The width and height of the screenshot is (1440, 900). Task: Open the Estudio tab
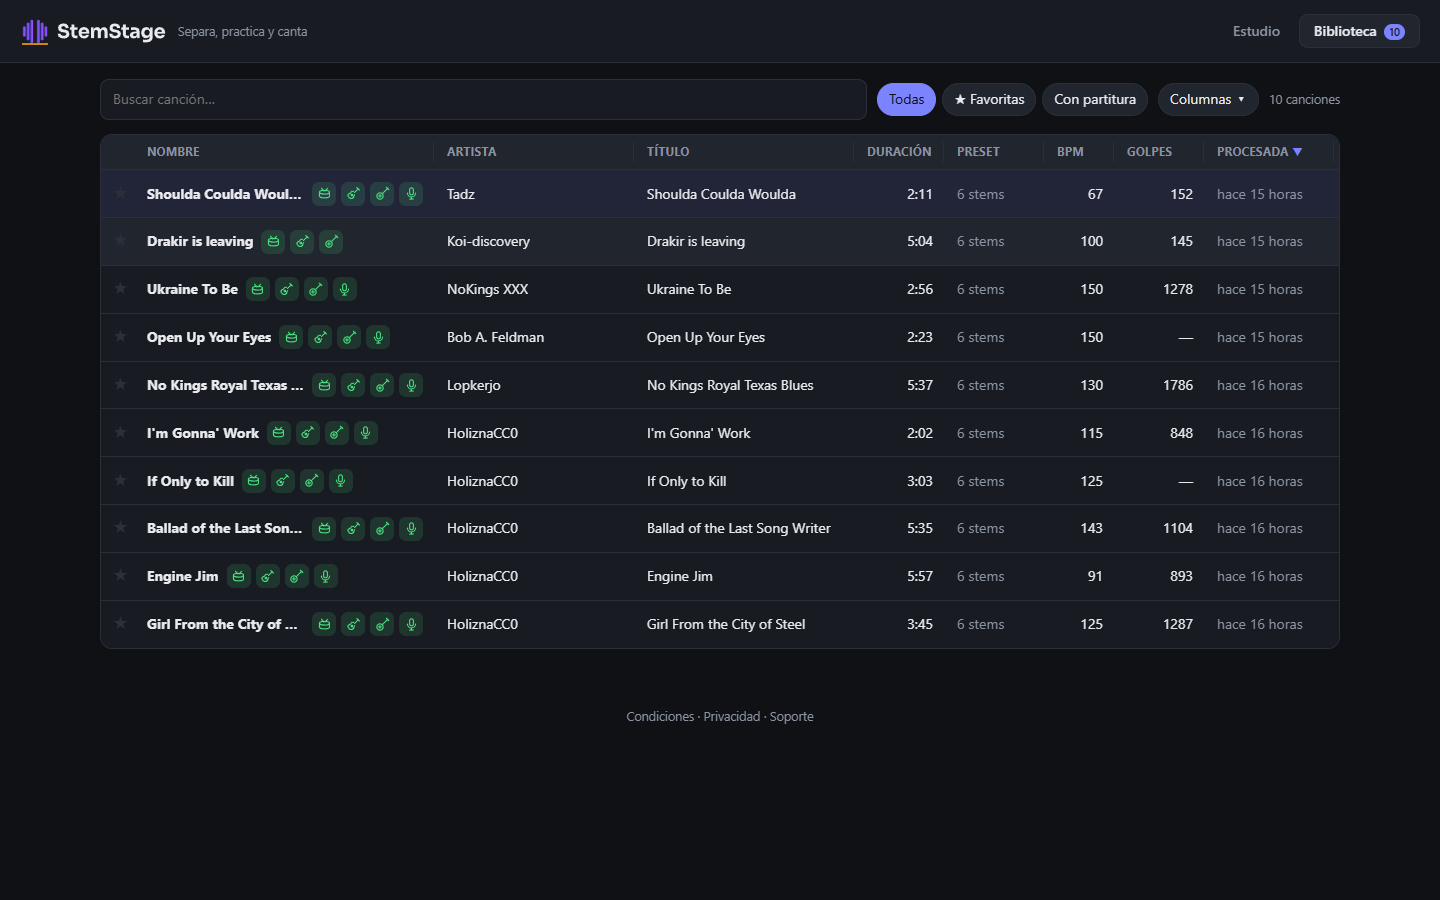[1256, 31]
